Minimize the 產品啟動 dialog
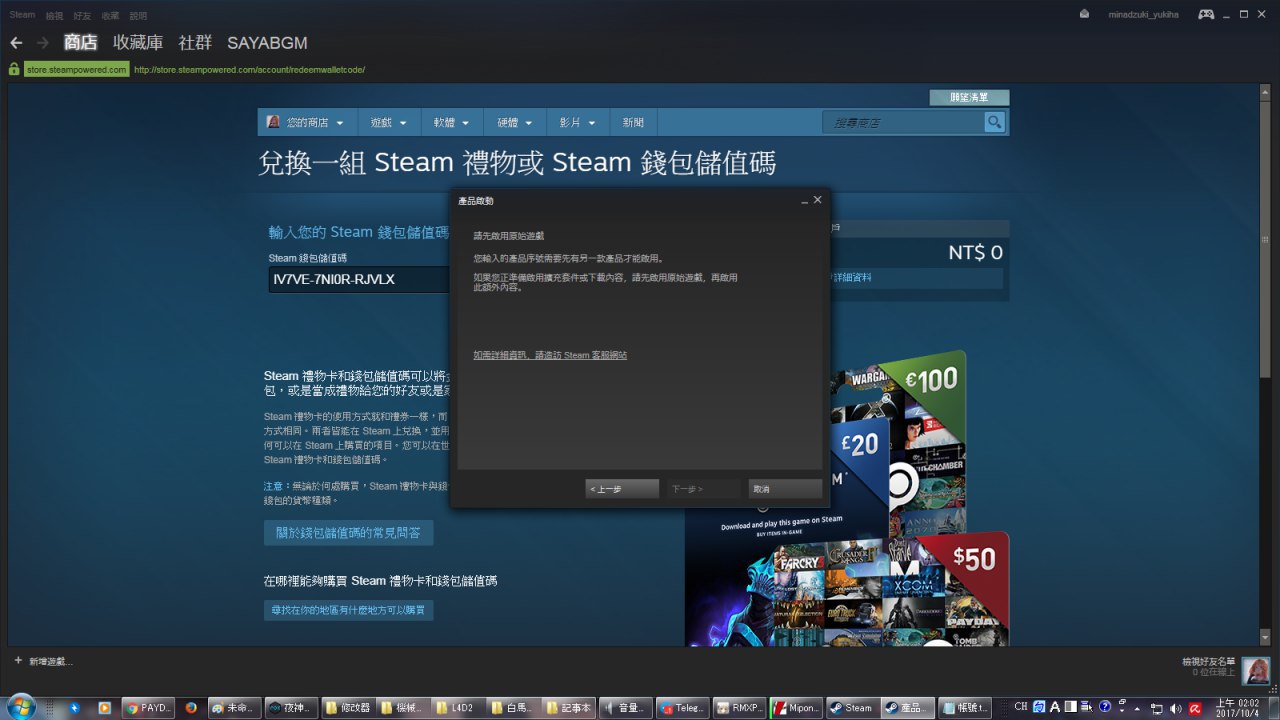The image size is (1280, 720). click(x=805, y=201)
